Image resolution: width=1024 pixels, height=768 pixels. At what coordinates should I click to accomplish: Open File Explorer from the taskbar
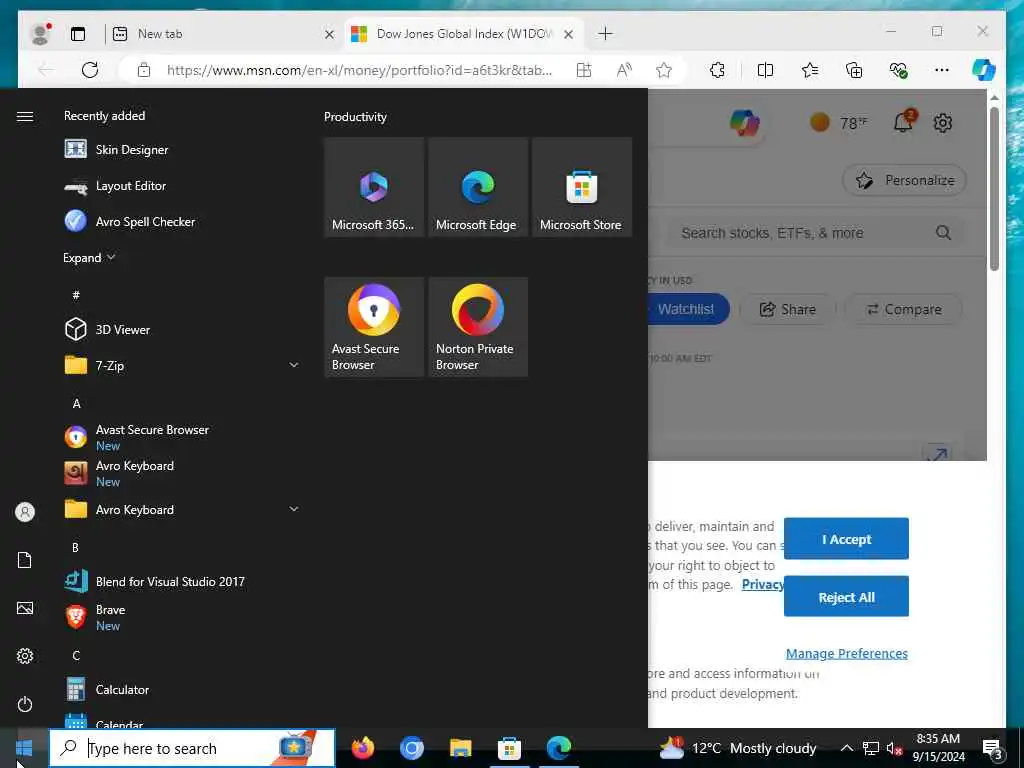point(460,748)
